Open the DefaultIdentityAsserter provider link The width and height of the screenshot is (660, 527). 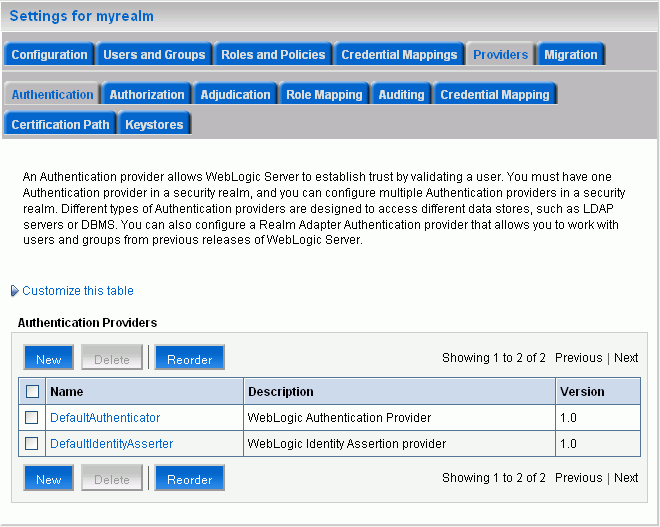click(112, 444)
